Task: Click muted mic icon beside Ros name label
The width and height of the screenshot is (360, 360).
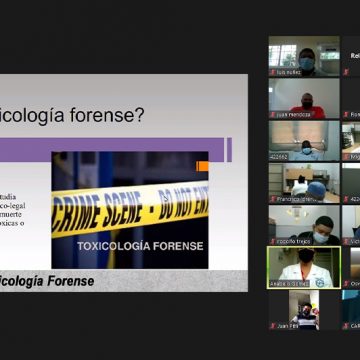Action: (347, 115)
